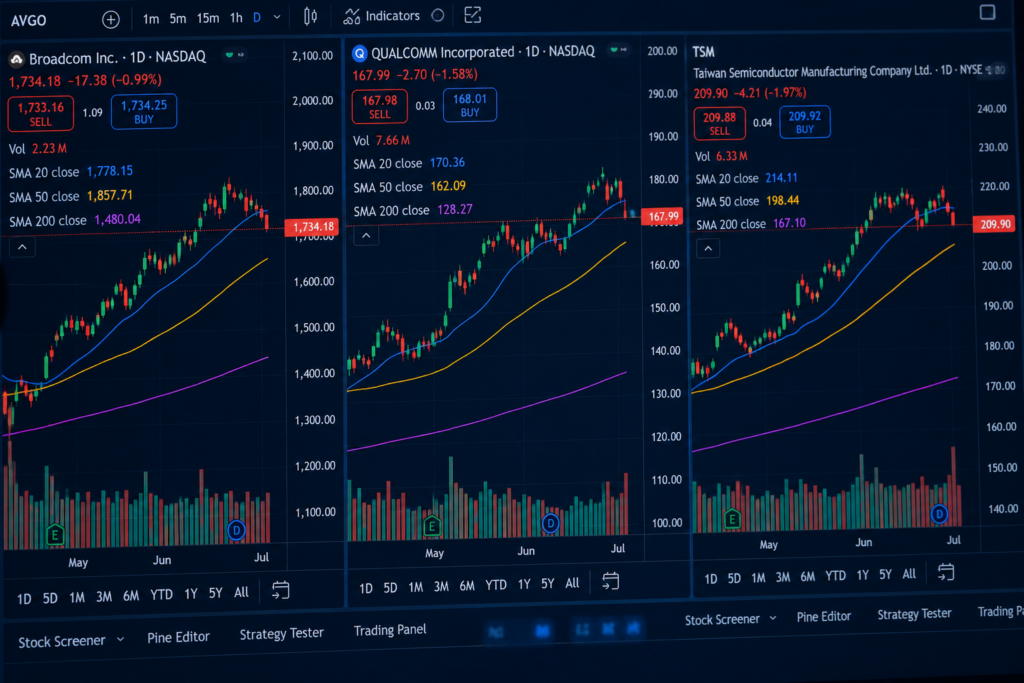Open go-to-date calendar icon under TSM chart

coord(946,573)
